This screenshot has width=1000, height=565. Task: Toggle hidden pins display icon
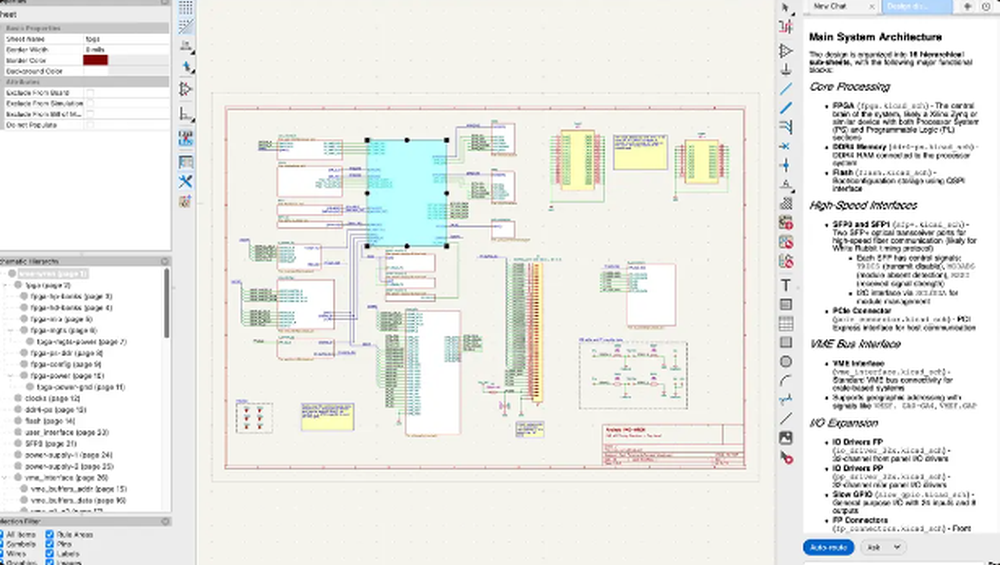coord(186,89)
